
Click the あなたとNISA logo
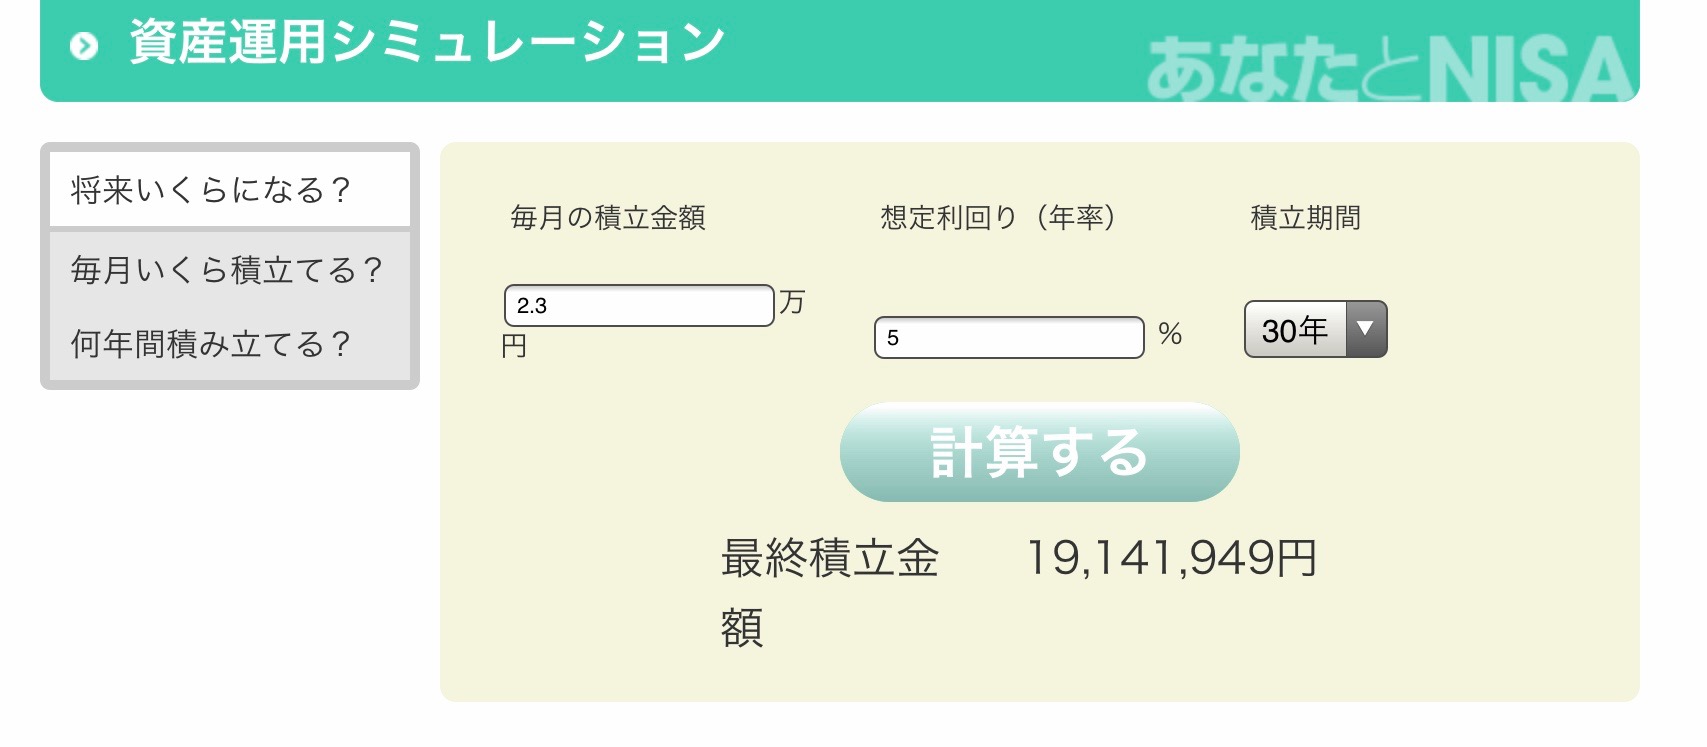pyautogui.click(x=1388, y=70)
